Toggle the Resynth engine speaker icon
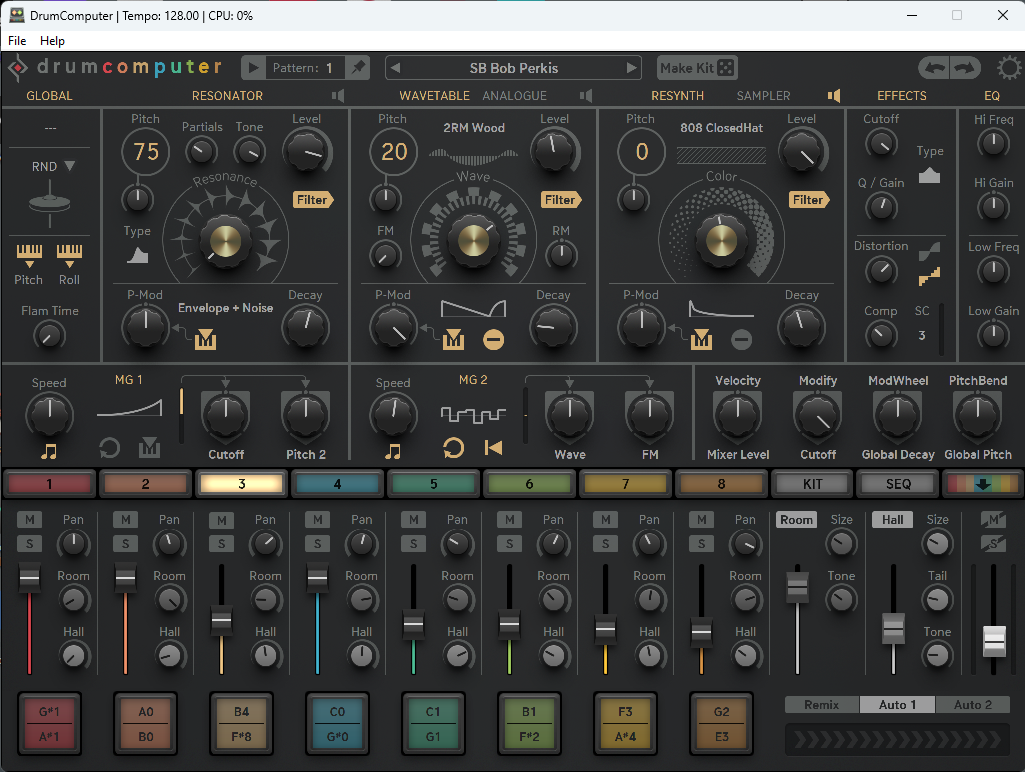The image size is (1025, 772). pyautogui.click(x=833, y=96)
